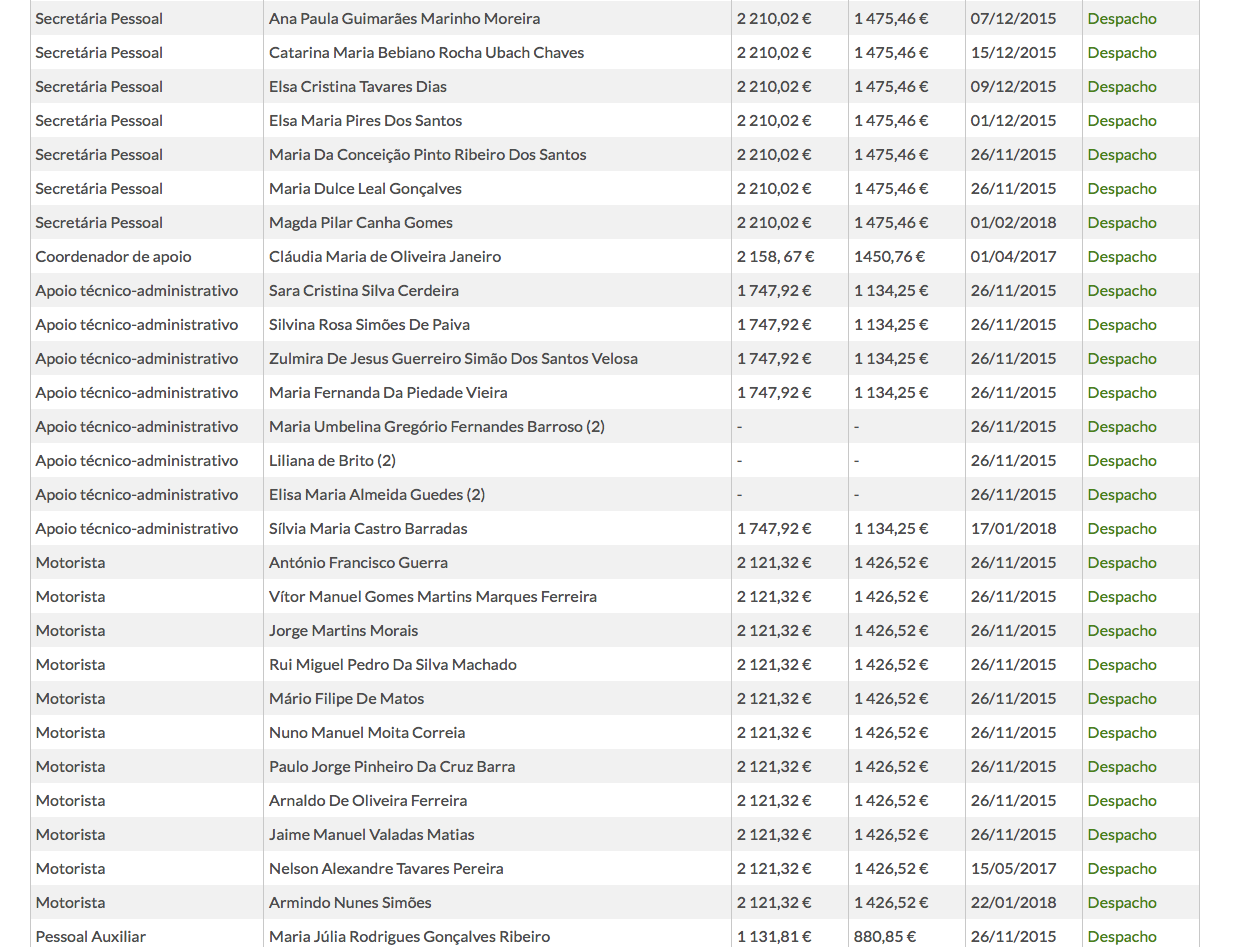Click the date 01/02/2018 cell

point(1013,223)
